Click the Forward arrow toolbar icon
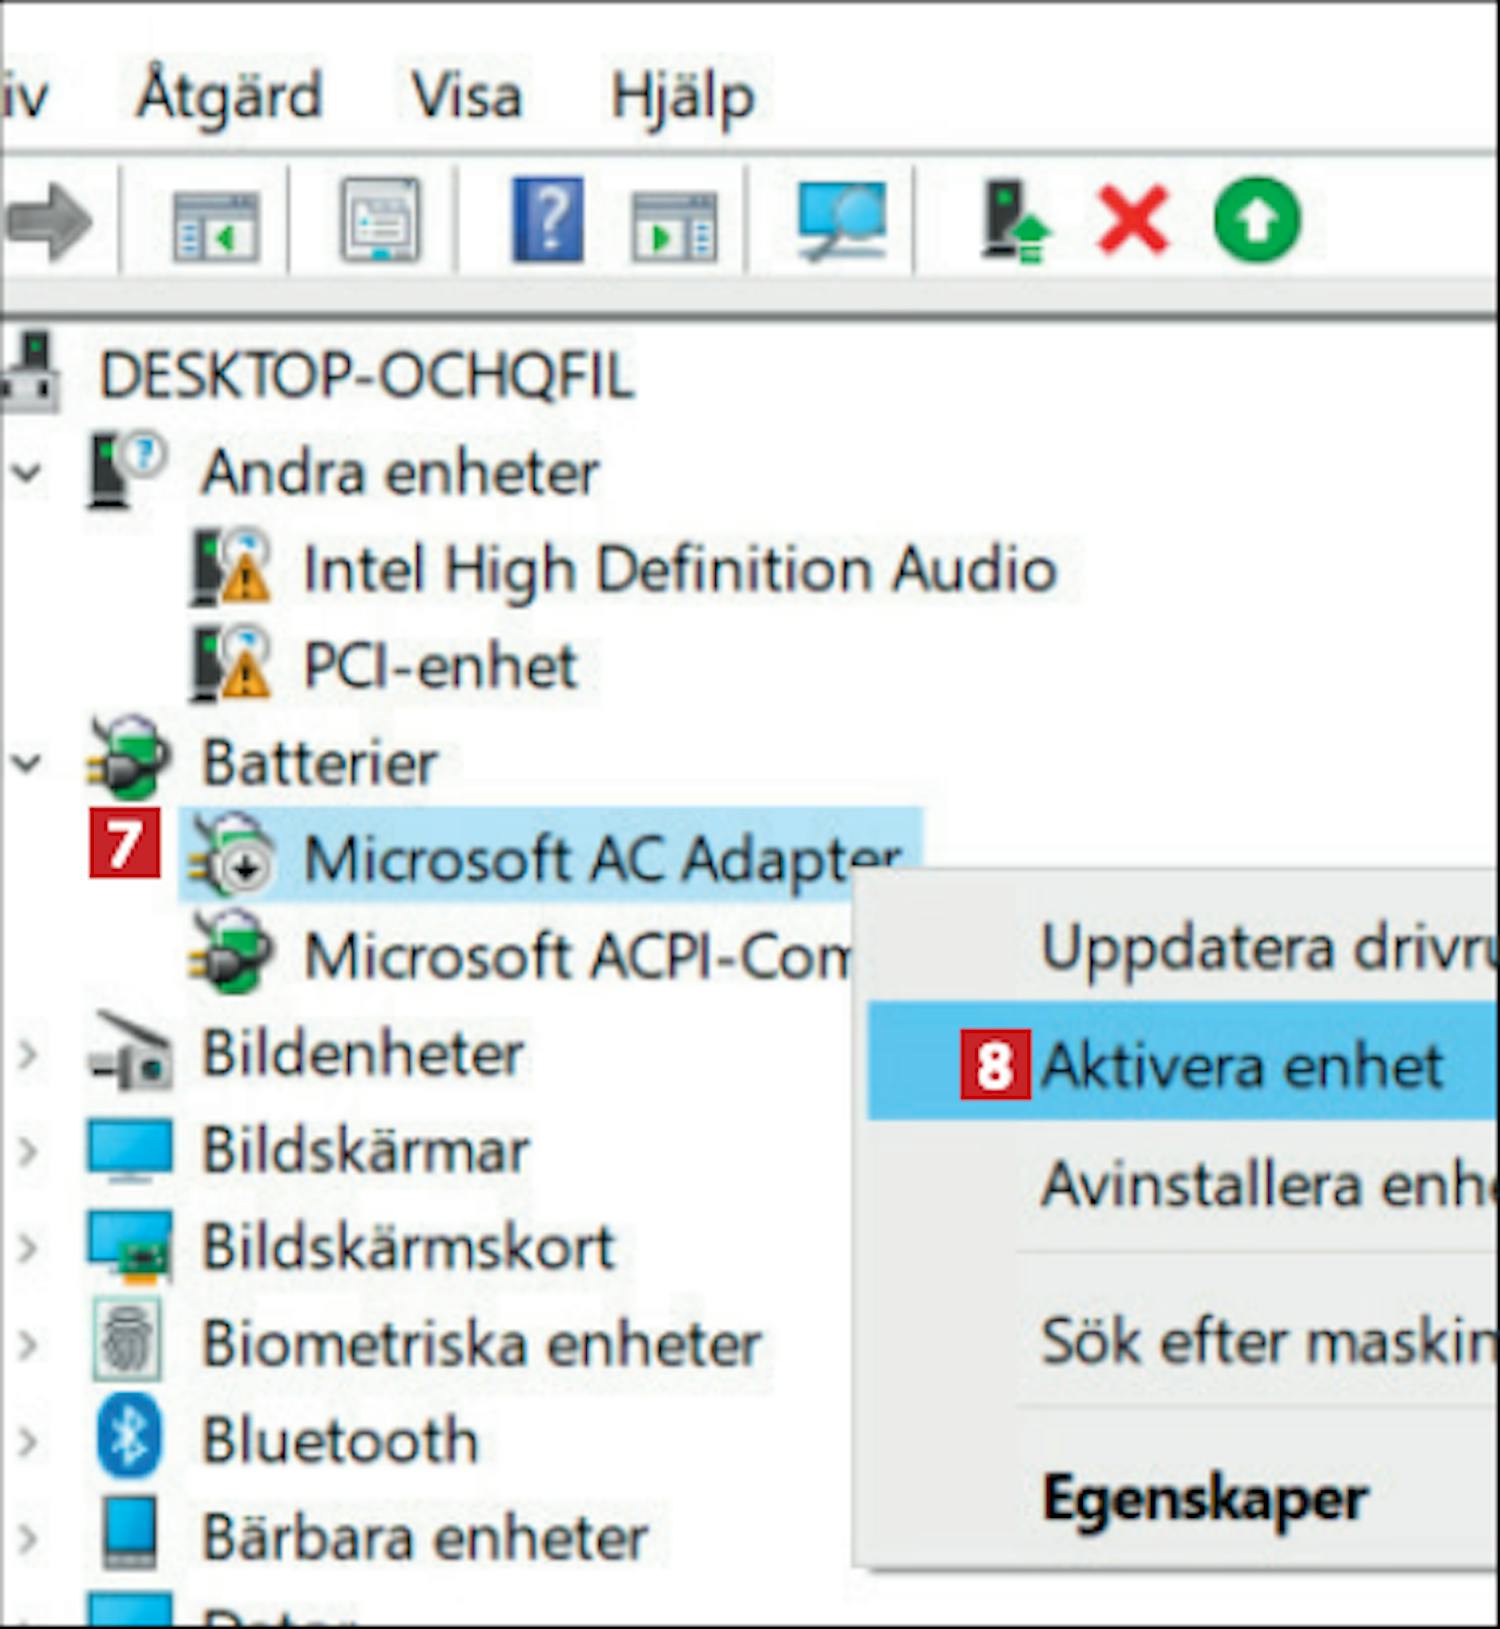Image resolution: width=1500 pixels, height=1629 pixels. (48, 221)
